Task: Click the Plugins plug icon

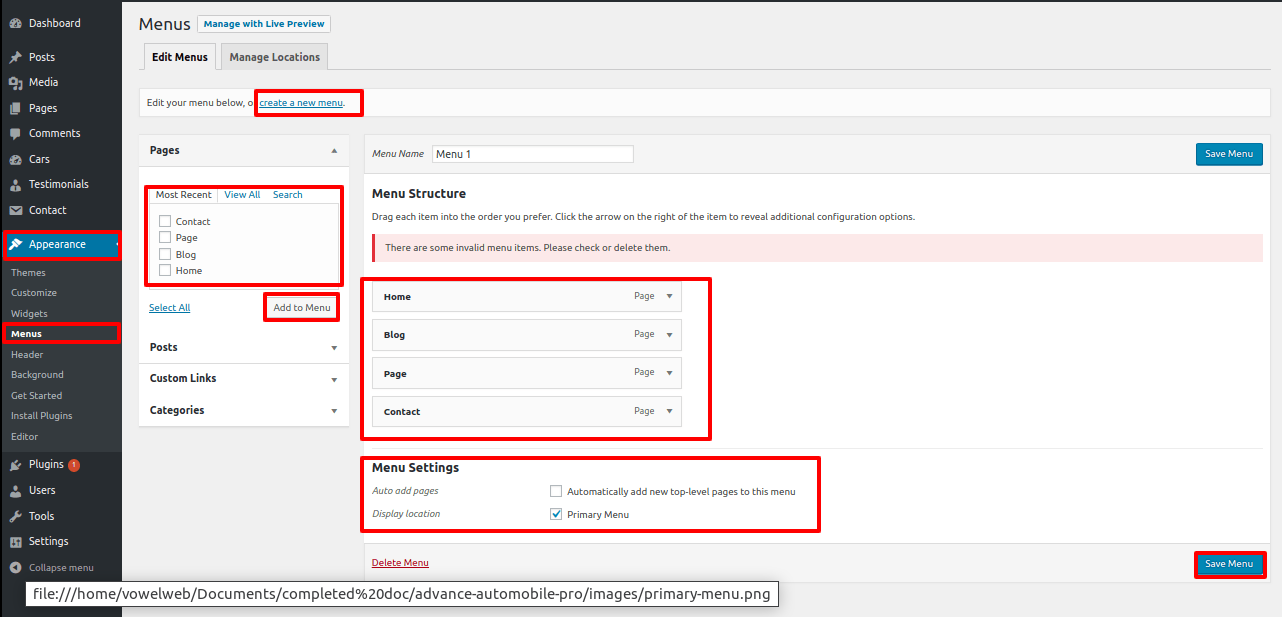Action: [x=16, y=465]
